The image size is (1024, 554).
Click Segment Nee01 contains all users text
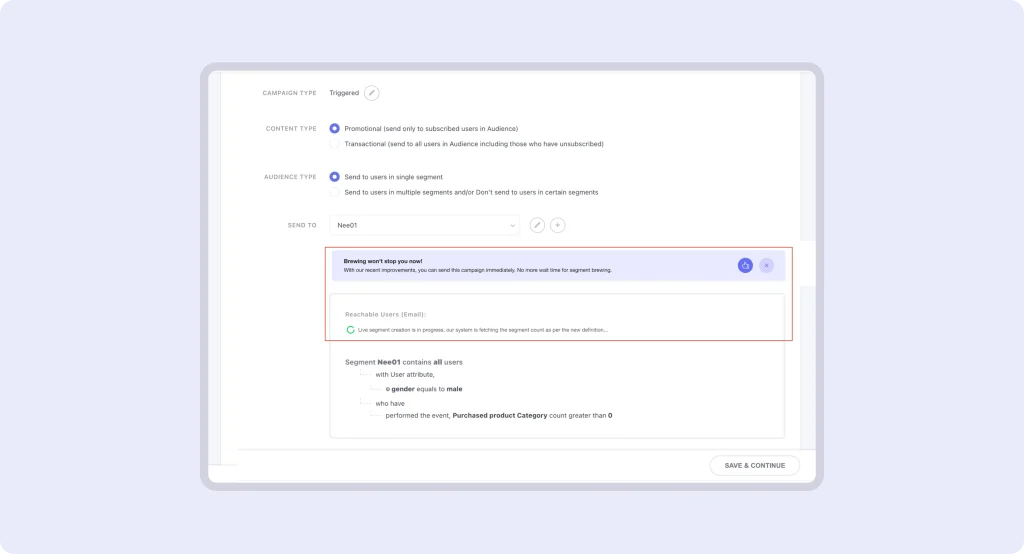click(x=404, y=362)
